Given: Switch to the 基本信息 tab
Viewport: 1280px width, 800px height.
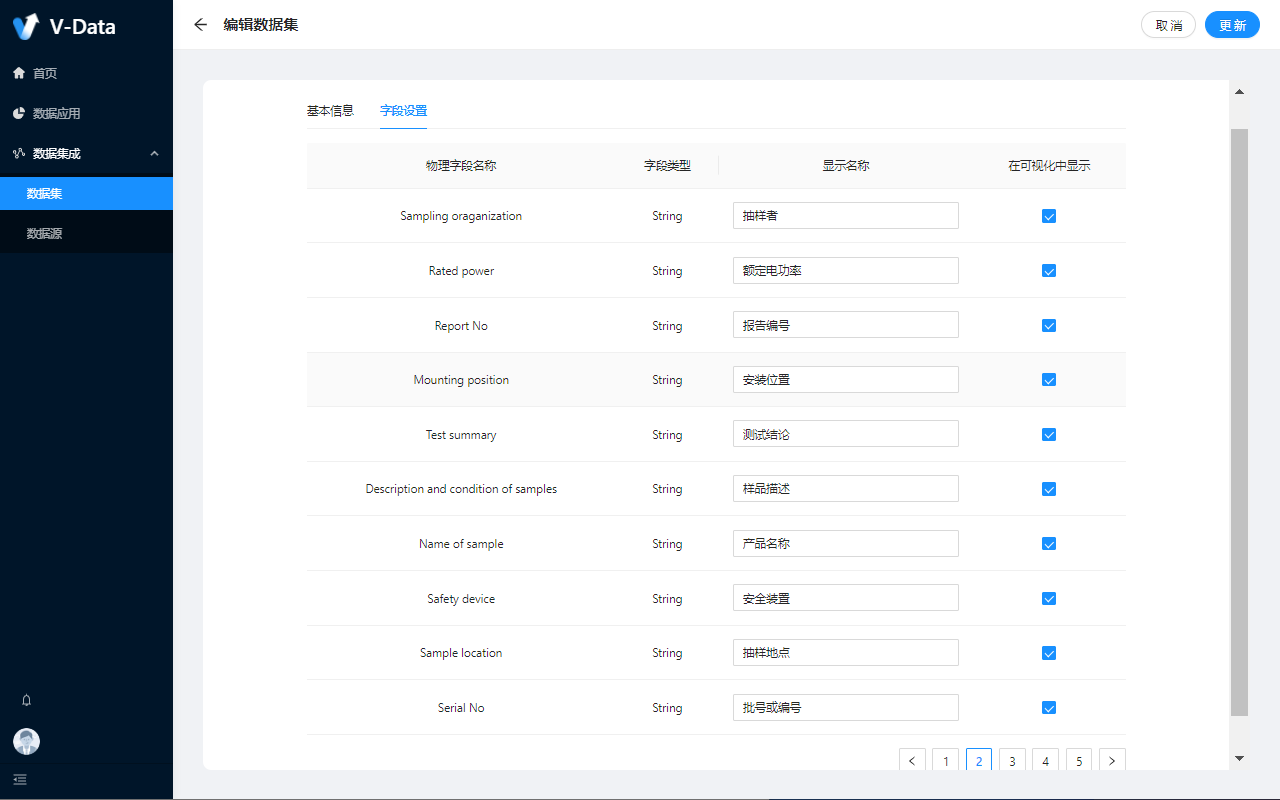Looking at the screenshot, I should pos(330,111).
